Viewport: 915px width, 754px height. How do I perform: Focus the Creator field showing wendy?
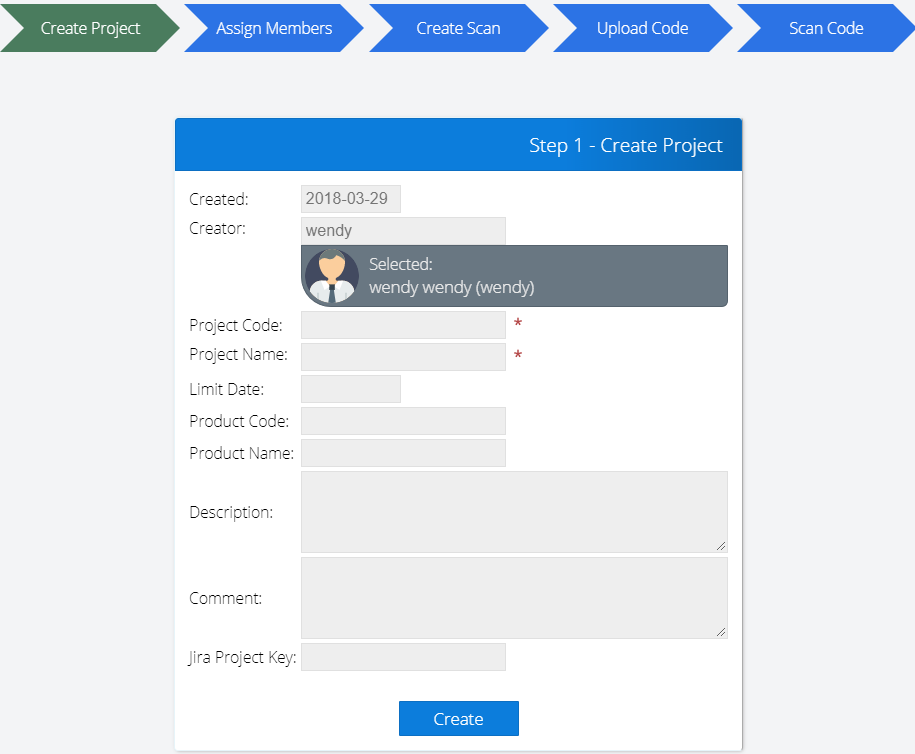point(403,231)
